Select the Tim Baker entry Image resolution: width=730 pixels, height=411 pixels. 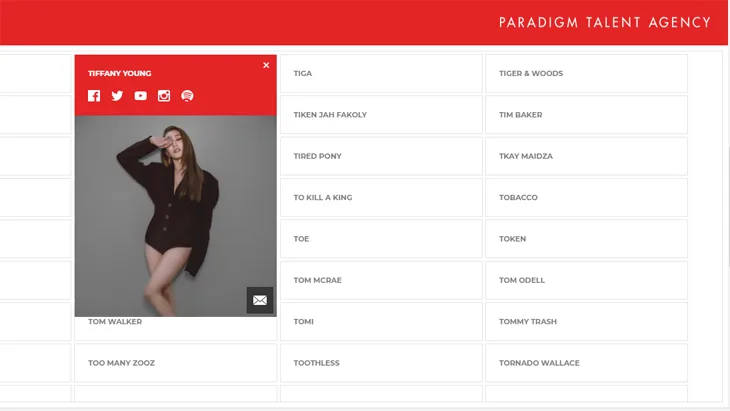tap(587, 115)
